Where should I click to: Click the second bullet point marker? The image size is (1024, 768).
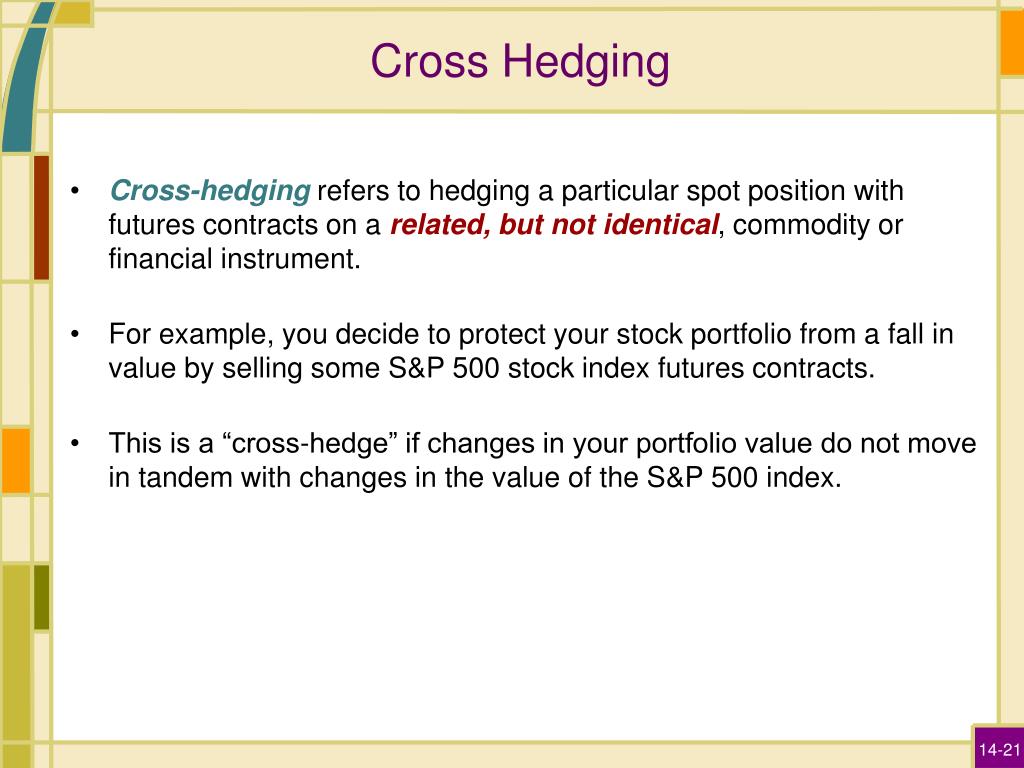coord(75,334)
